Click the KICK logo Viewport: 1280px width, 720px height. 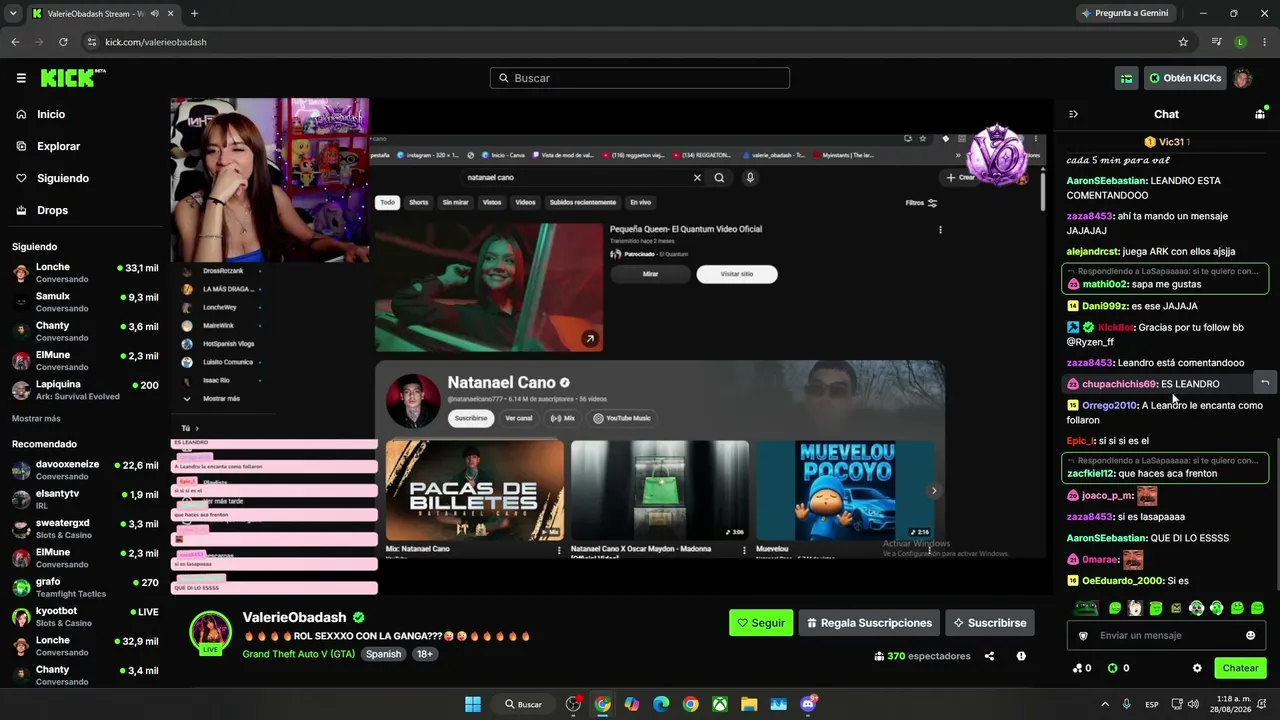[73, 78]
